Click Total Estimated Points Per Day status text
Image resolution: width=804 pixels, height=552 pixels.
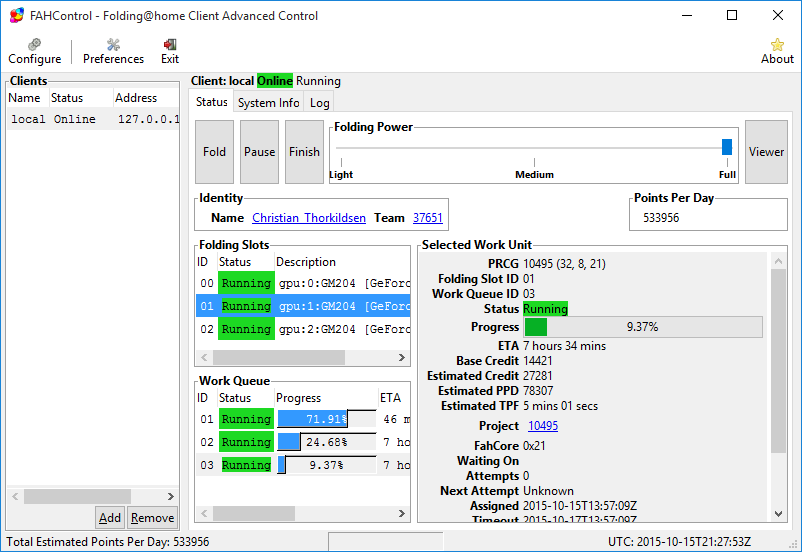[108, 542]
